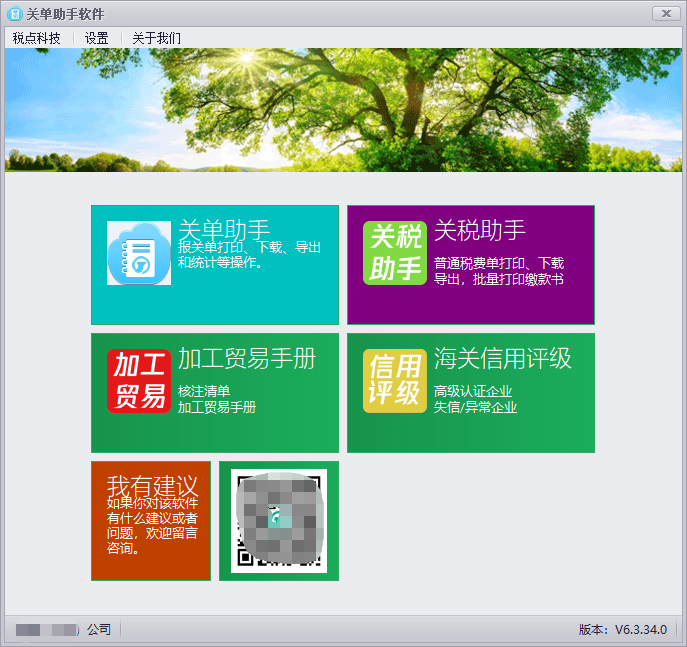Click the 高级认证企业 text in the credit tile
The image size is (687, 647).
[473, 391]
